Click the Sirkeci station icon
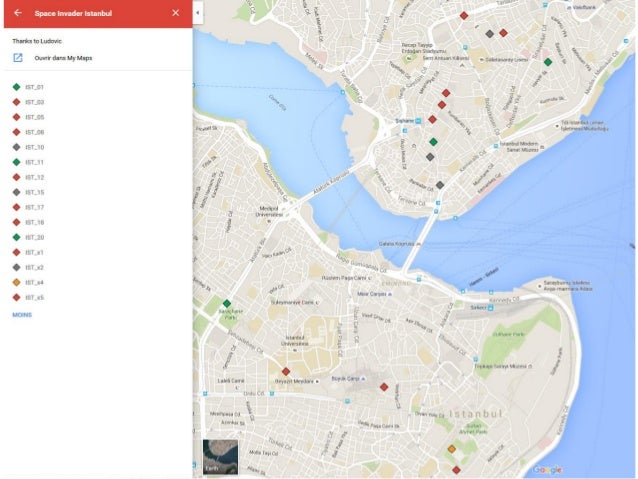The width and height of the screenshot is (638, 479). [x=490, y=308]
